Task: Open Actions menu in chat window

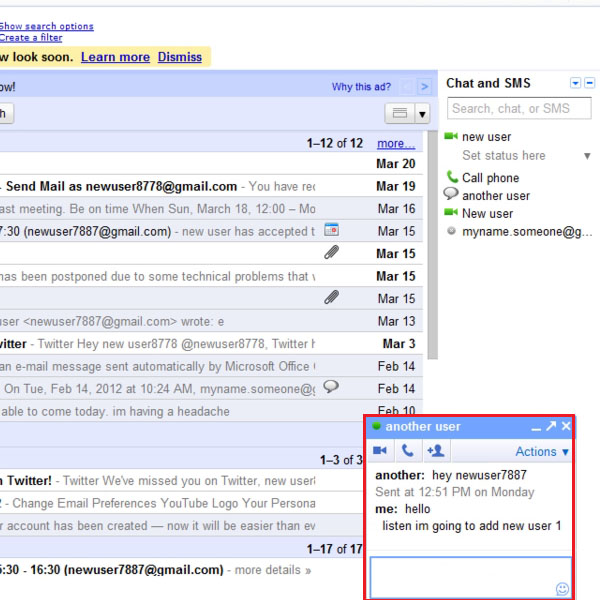Action: click(x=541, y=452)
